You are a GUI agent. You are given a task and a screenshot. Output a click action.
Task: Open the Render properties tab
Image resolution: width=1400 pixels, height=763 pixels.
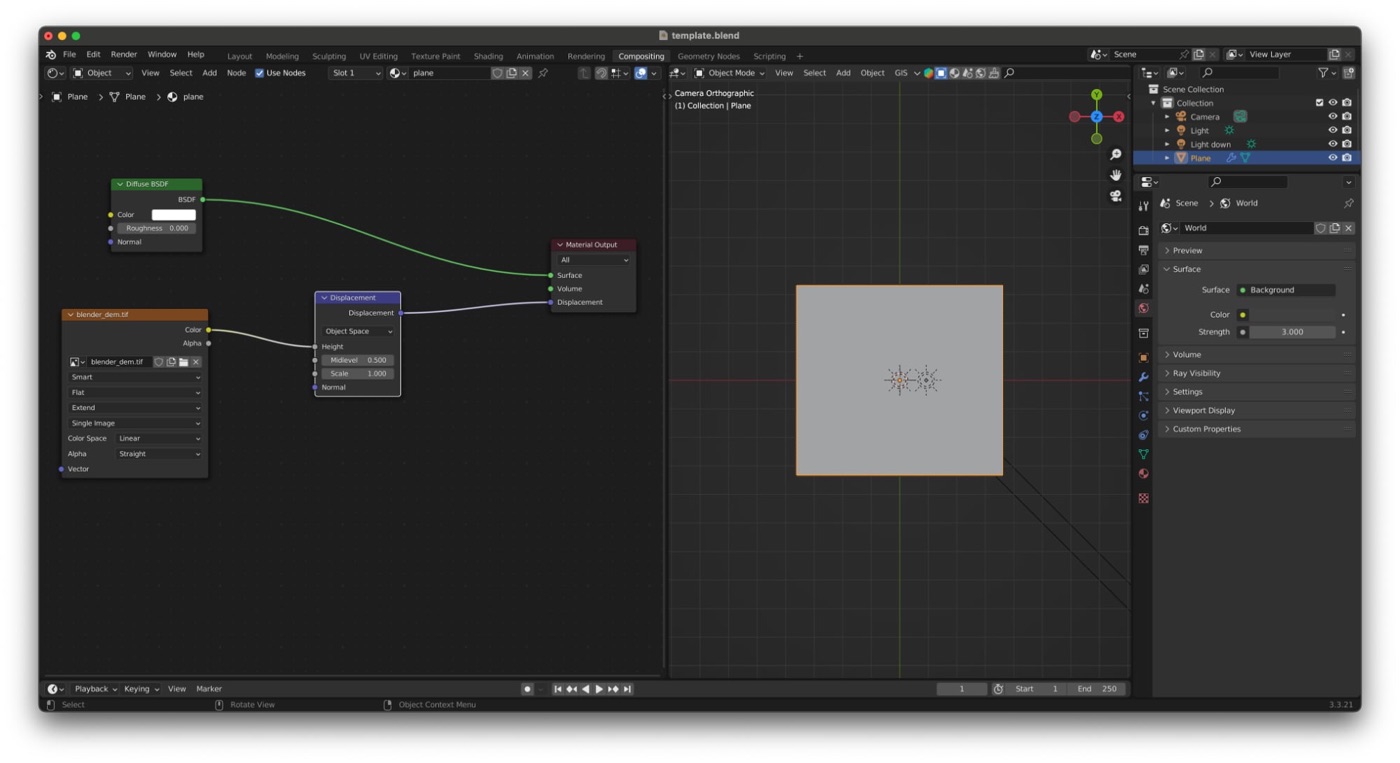1143,228
